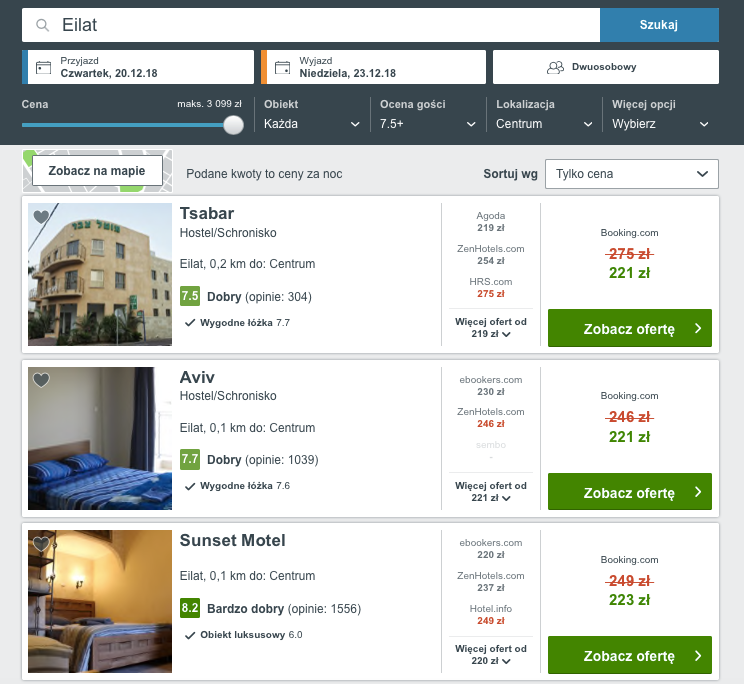
Task: Open the Sortuj wg Tylko cena dropdown
Action: (632, 174)
